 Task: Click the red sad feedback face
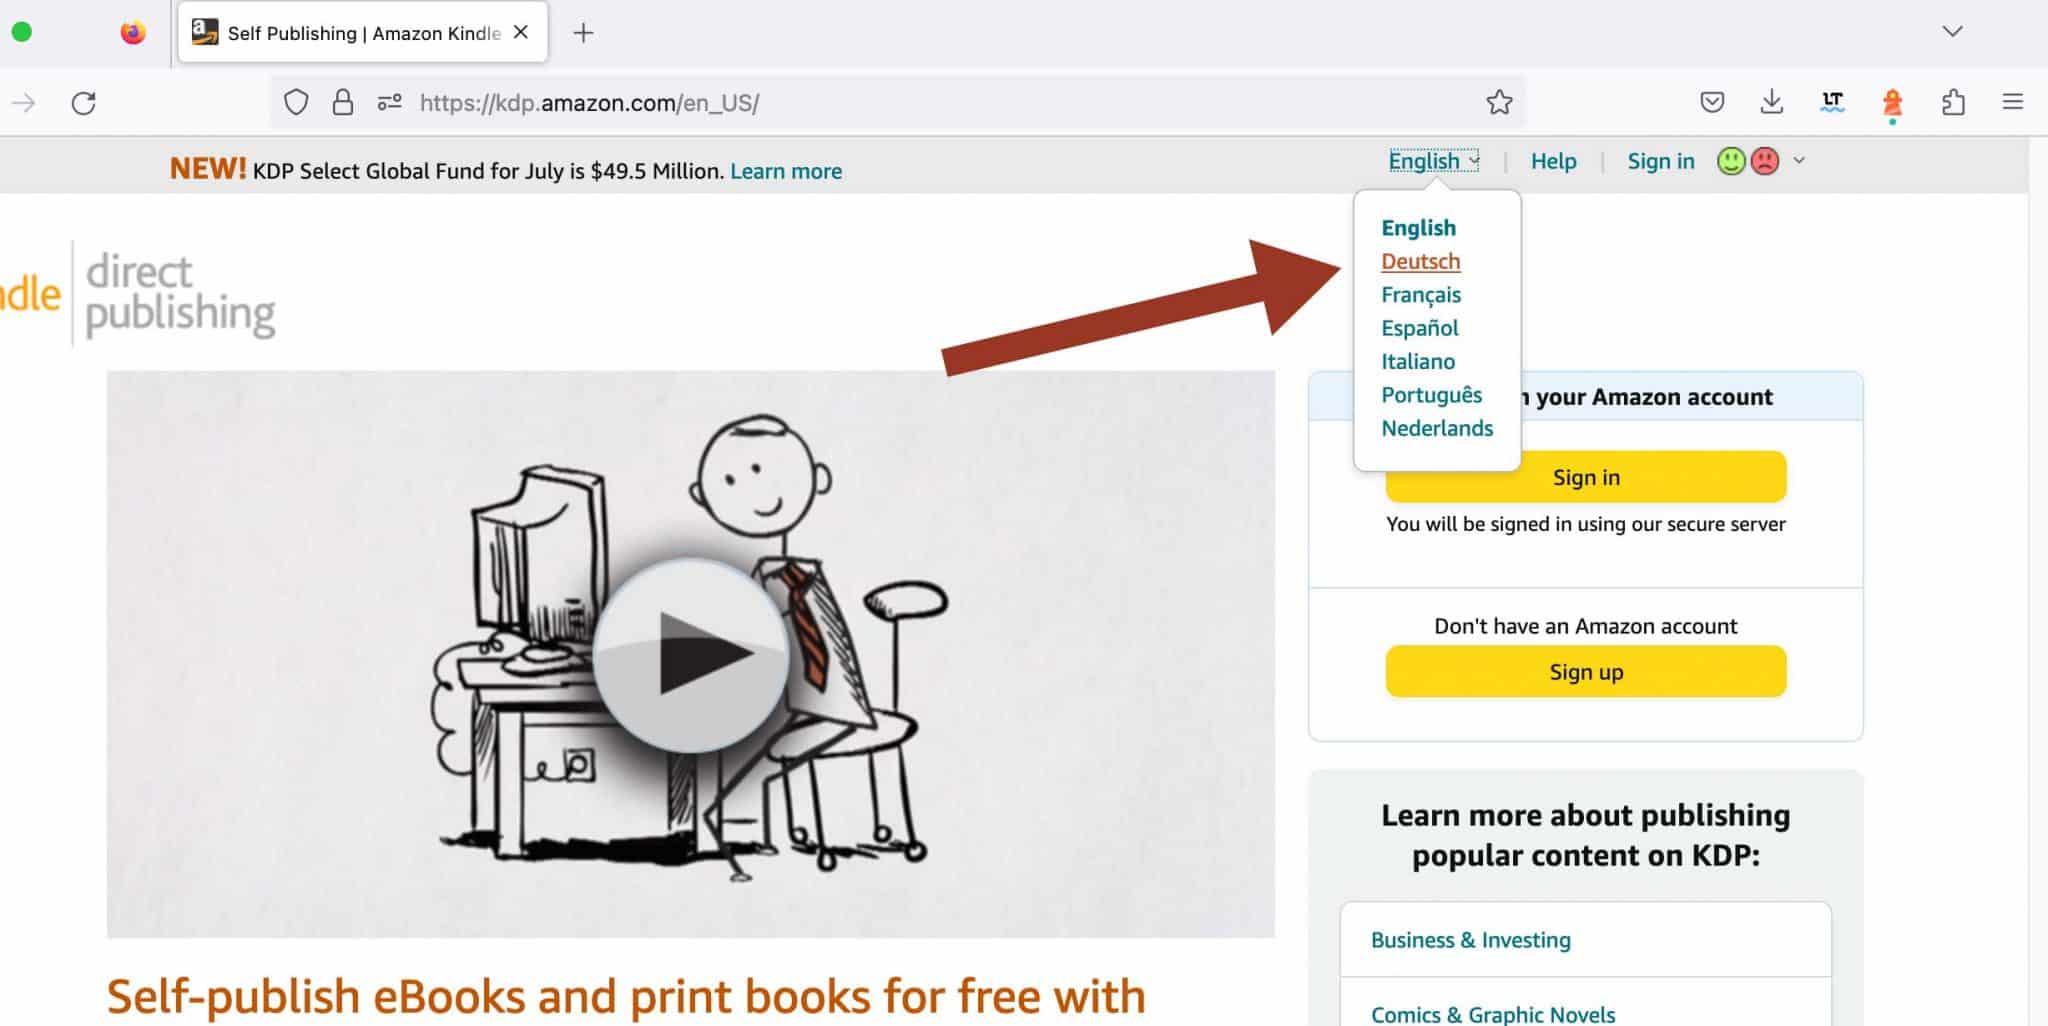click(x=1765, y=161)
